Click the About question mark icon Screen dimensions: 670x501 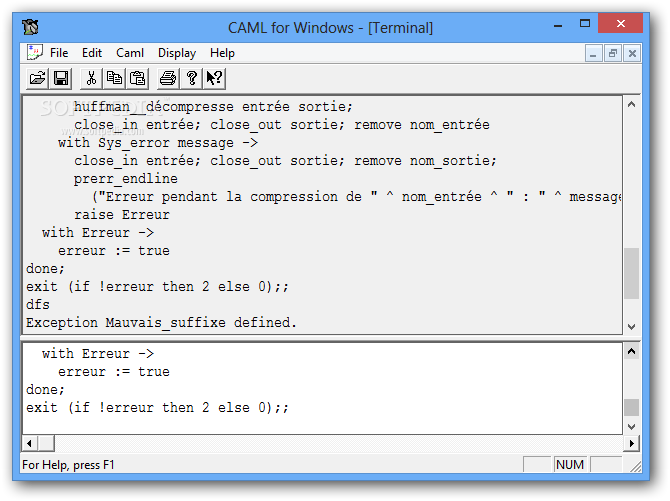pyautogui.click(x=191, y=78)
